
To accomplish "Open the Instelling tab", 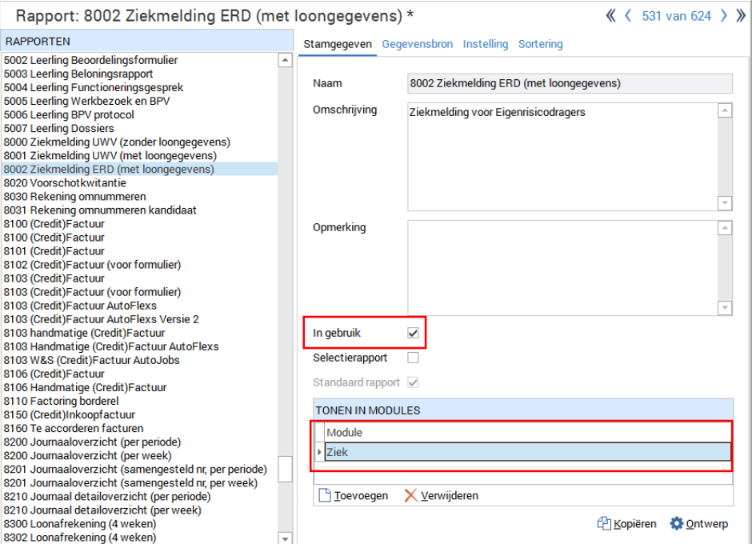I will pyautogui.click(x=484, y=44).
